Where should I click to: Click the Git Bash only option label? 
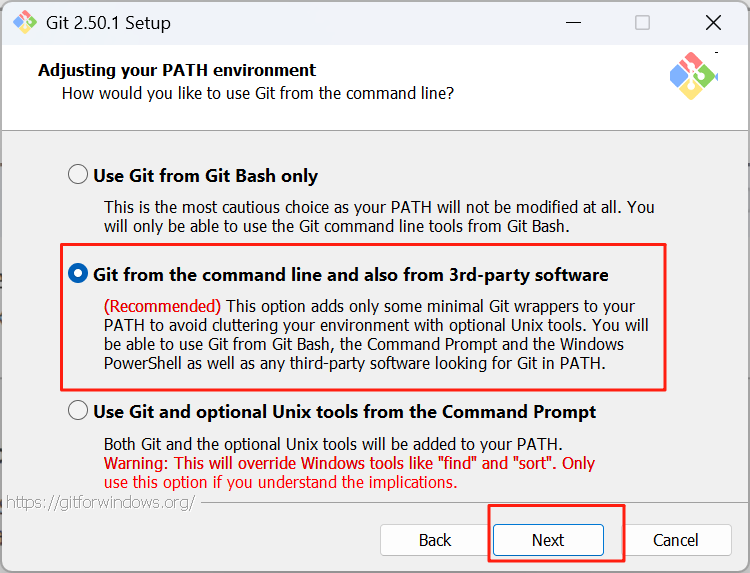coord(206,176)
